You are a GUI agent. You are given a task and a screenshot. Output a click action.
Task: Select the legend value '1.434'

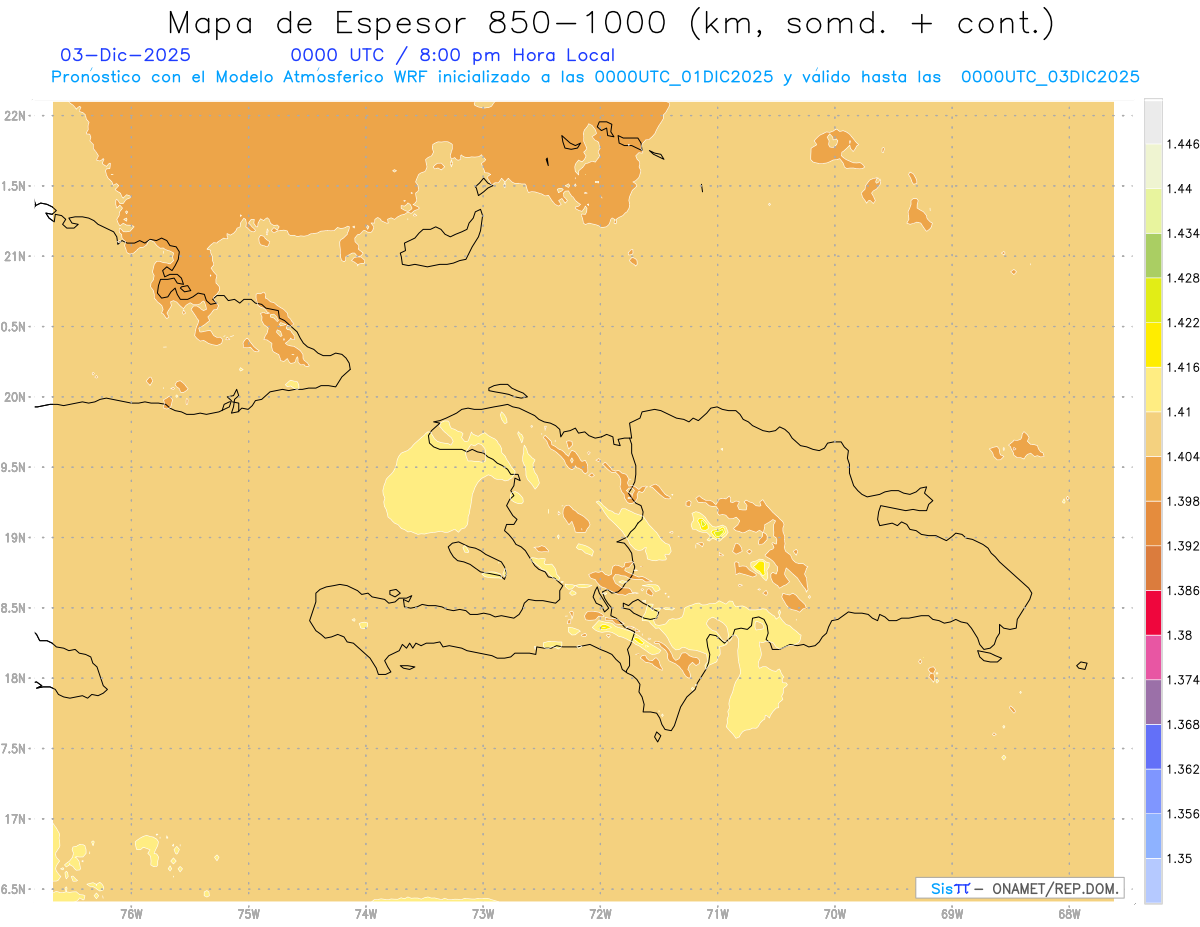coord(1184,233)
